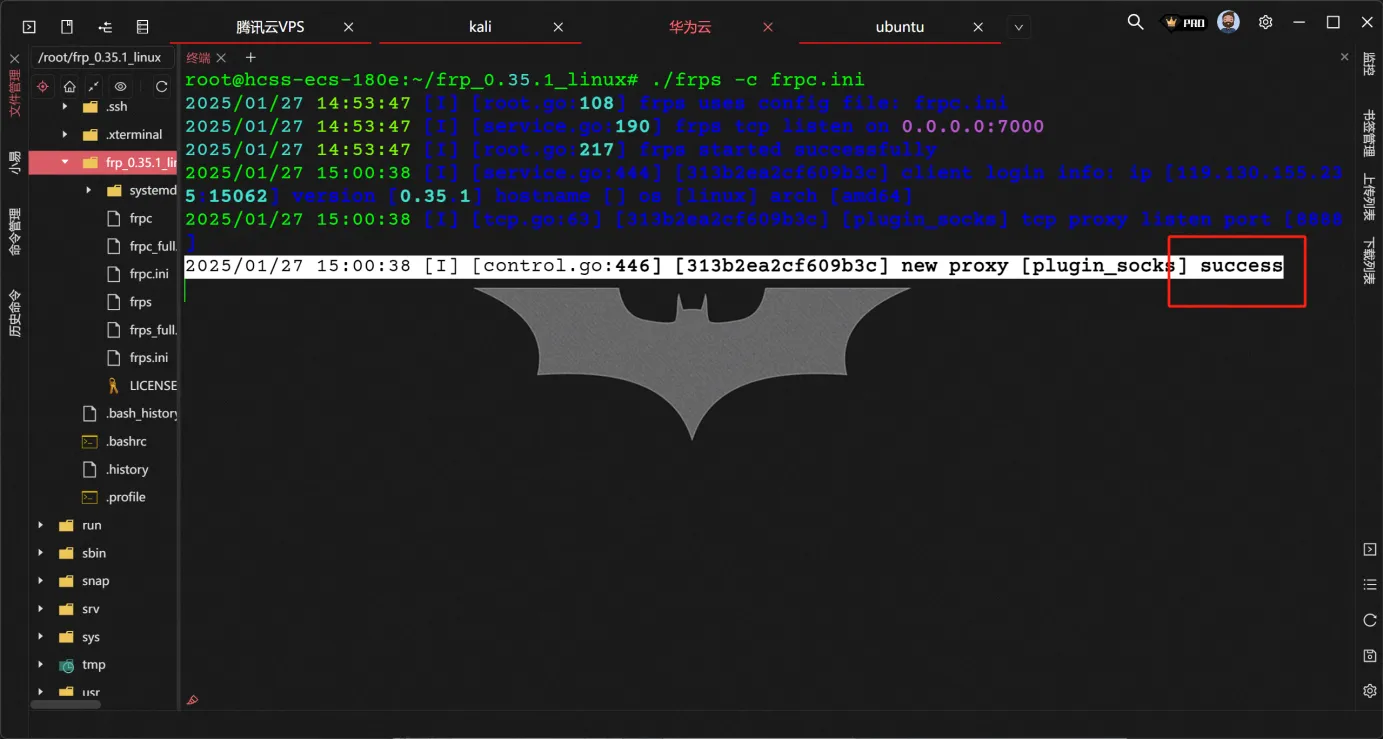This screenshot has width=1383, height=739.
Task: Click the file tree horizontal scrollbar
Action: tap(66, 705)
